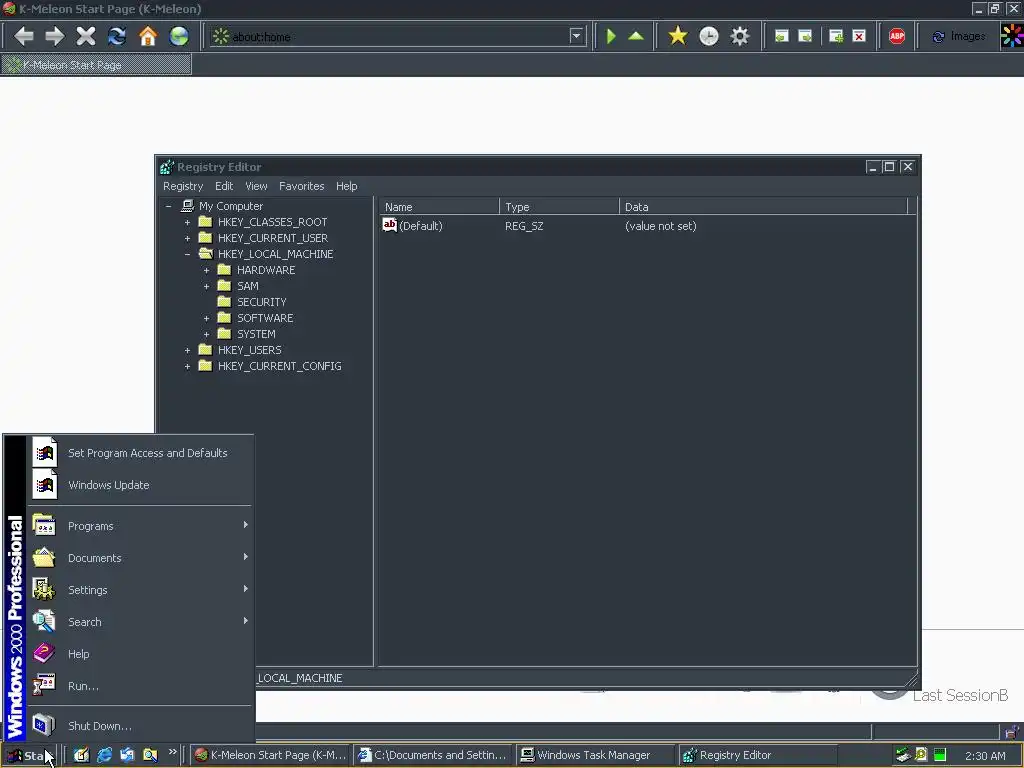1024x768 pixels.
Task: Click the green Up arrow icon
Action: 636,36
